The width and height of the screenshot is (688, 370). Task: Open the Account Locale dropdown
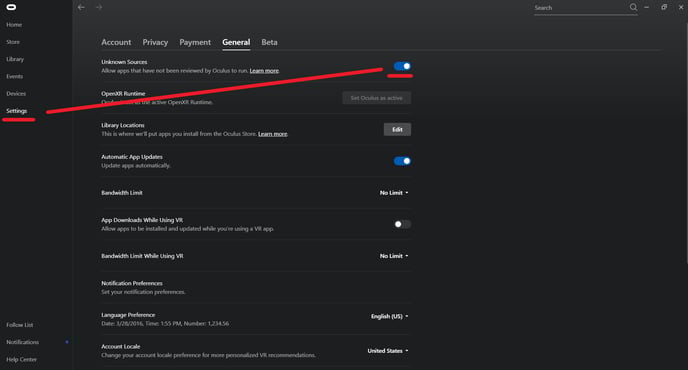(x=387, y=351)
